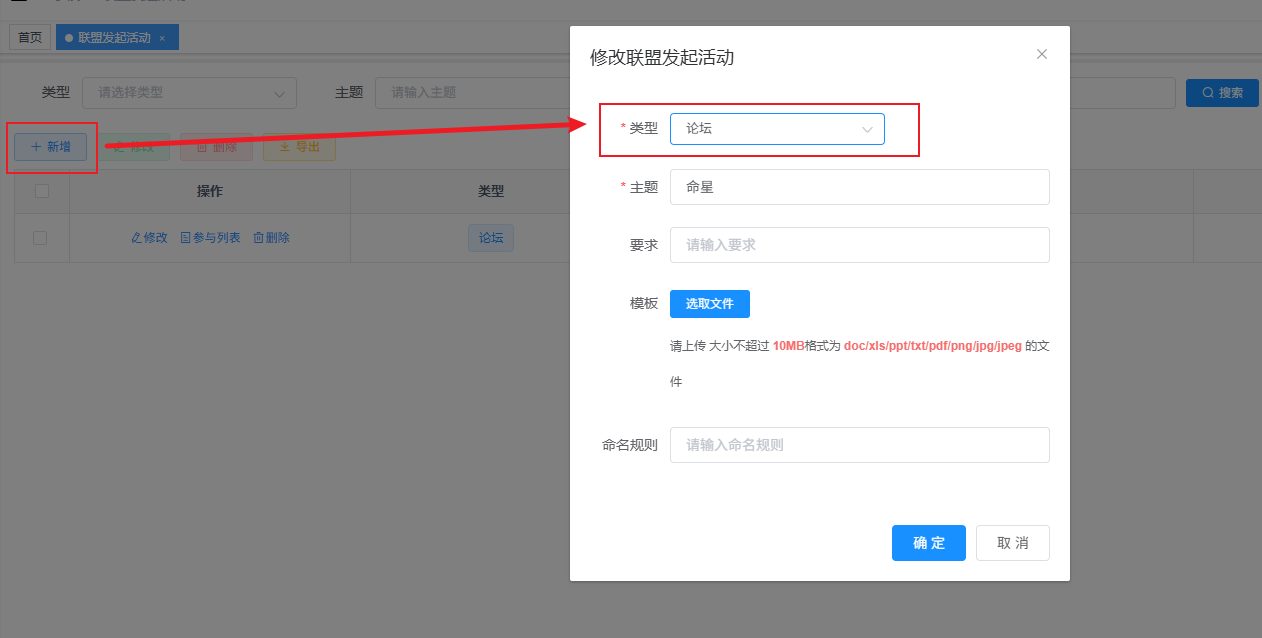Click the 命名规则 input field
Screen dimensions: 1262x638
coord(859,445)
